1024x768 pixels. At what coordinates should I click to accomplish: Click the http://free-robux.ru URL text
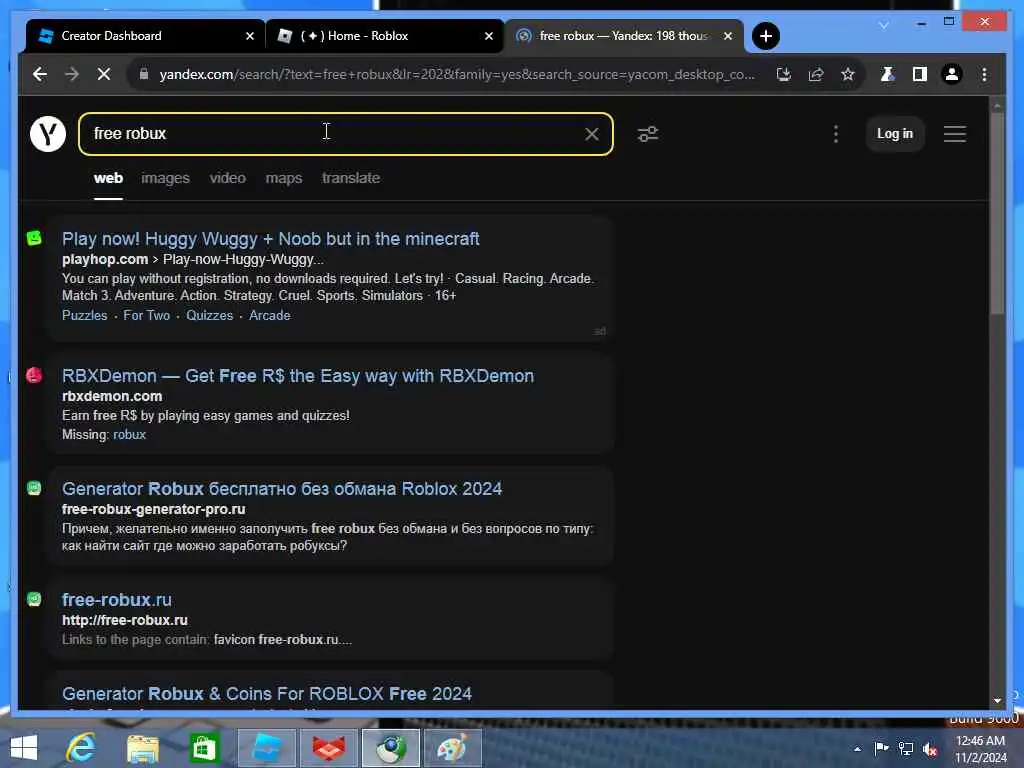pos(125,620)
